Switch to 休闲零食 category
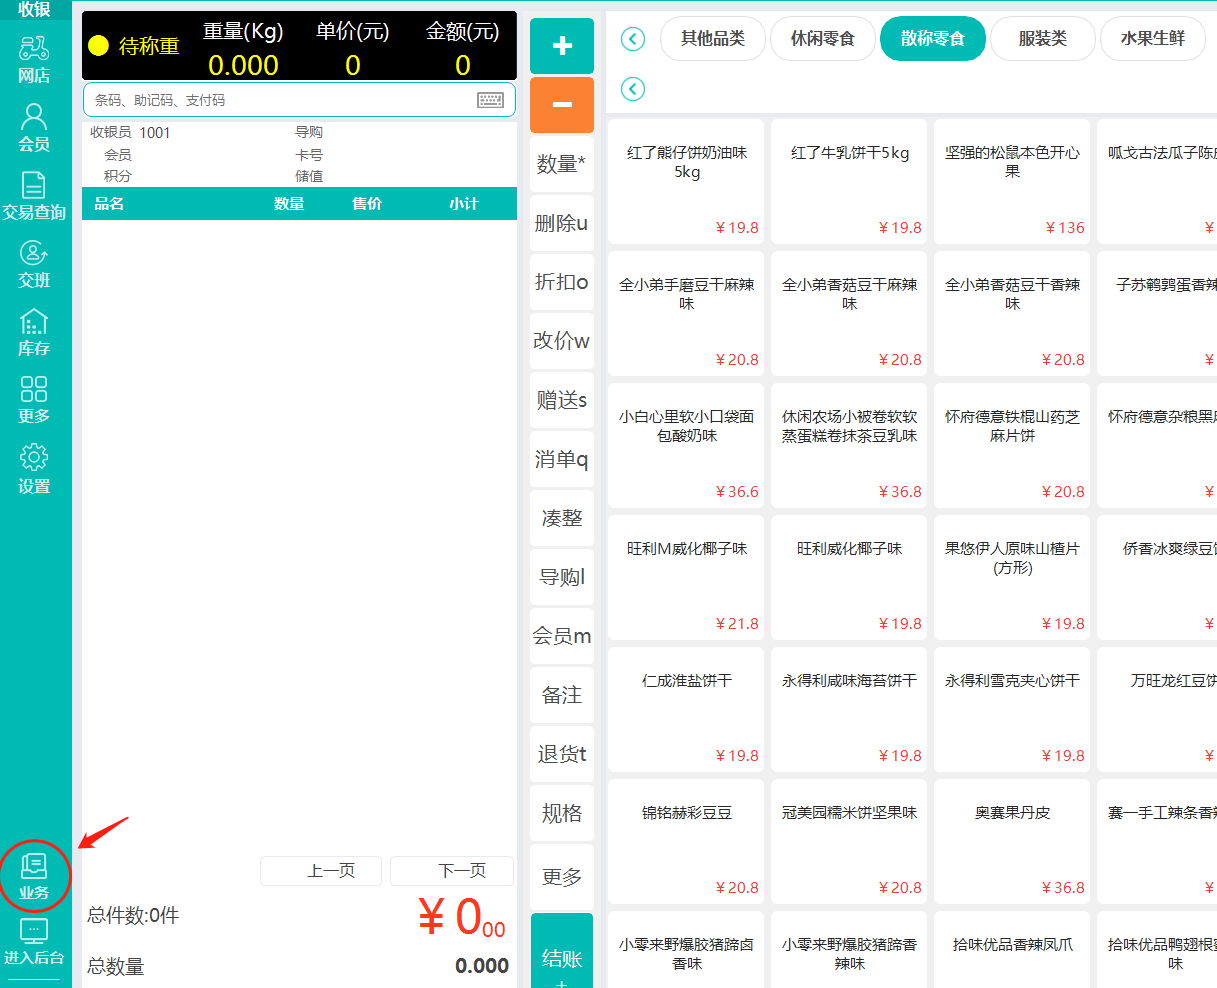Screen dimensions: 1217x988 pos(823,39)
